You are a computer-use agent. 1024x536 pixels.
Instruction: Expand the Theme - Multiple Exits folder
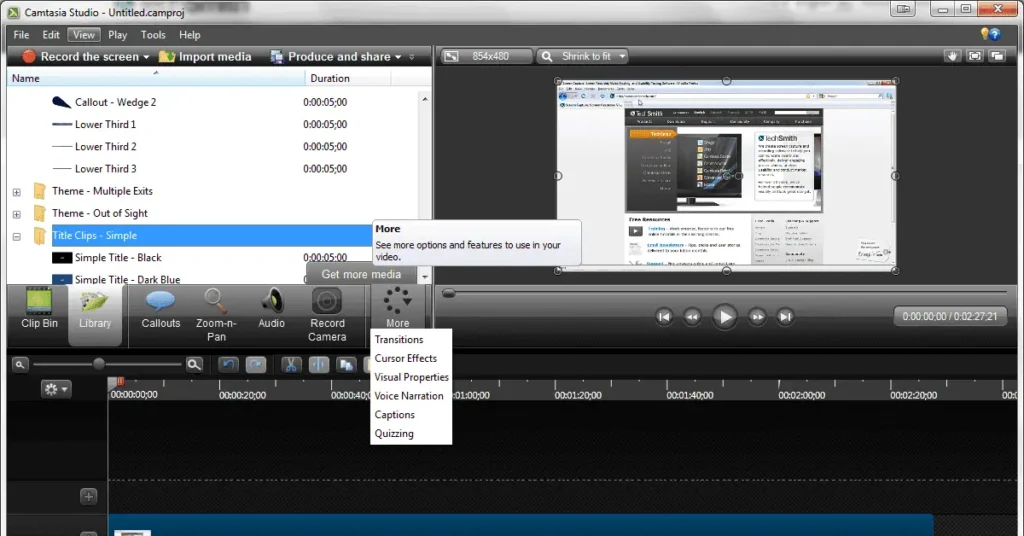click(17, 192)
